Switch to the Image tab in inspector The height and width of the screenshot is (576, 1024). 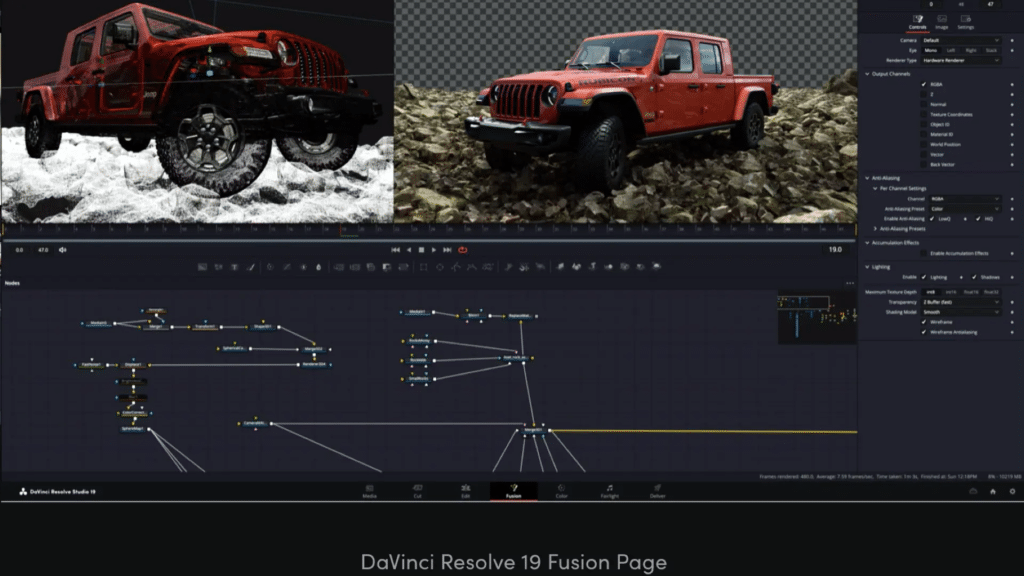(941, 22)
